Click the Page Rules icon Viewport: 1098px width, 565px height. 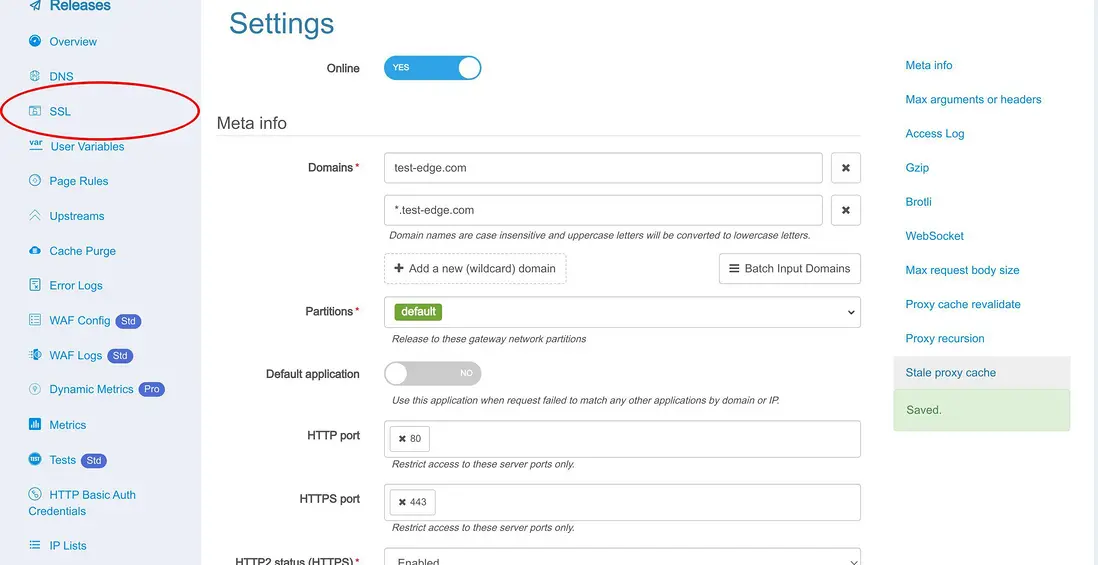pyautogui.click(x=35, y=181)
